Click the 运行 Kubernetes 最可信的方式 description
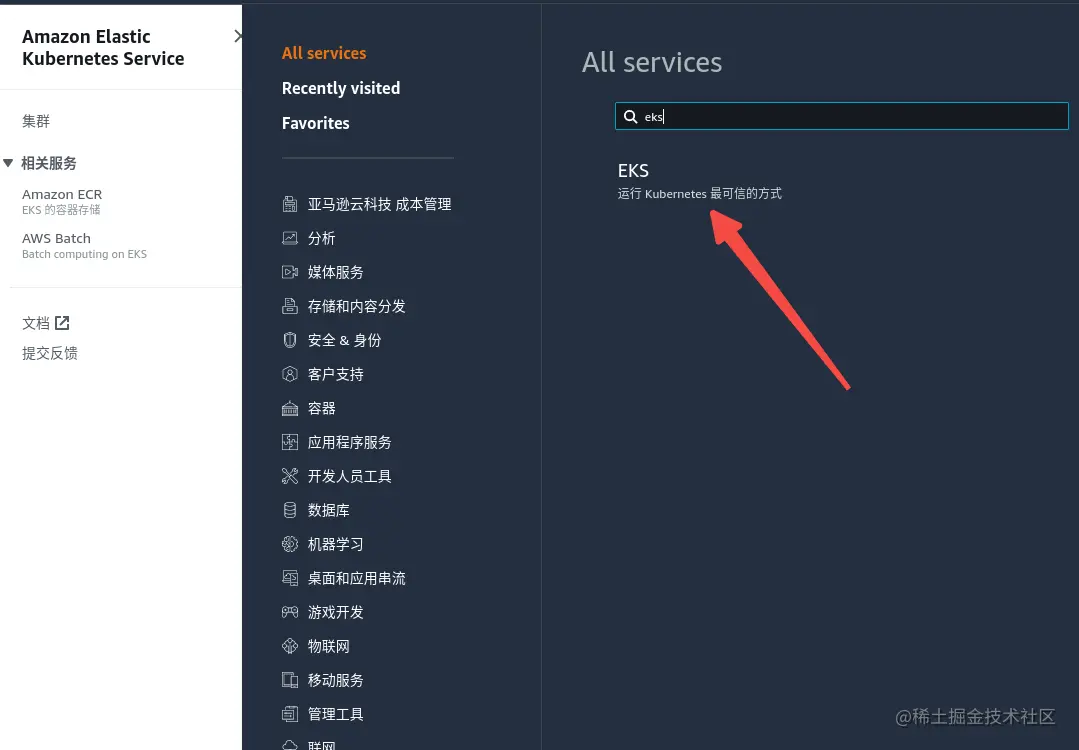This screenshot has width=1079, height=750. [x=700, y=193]
